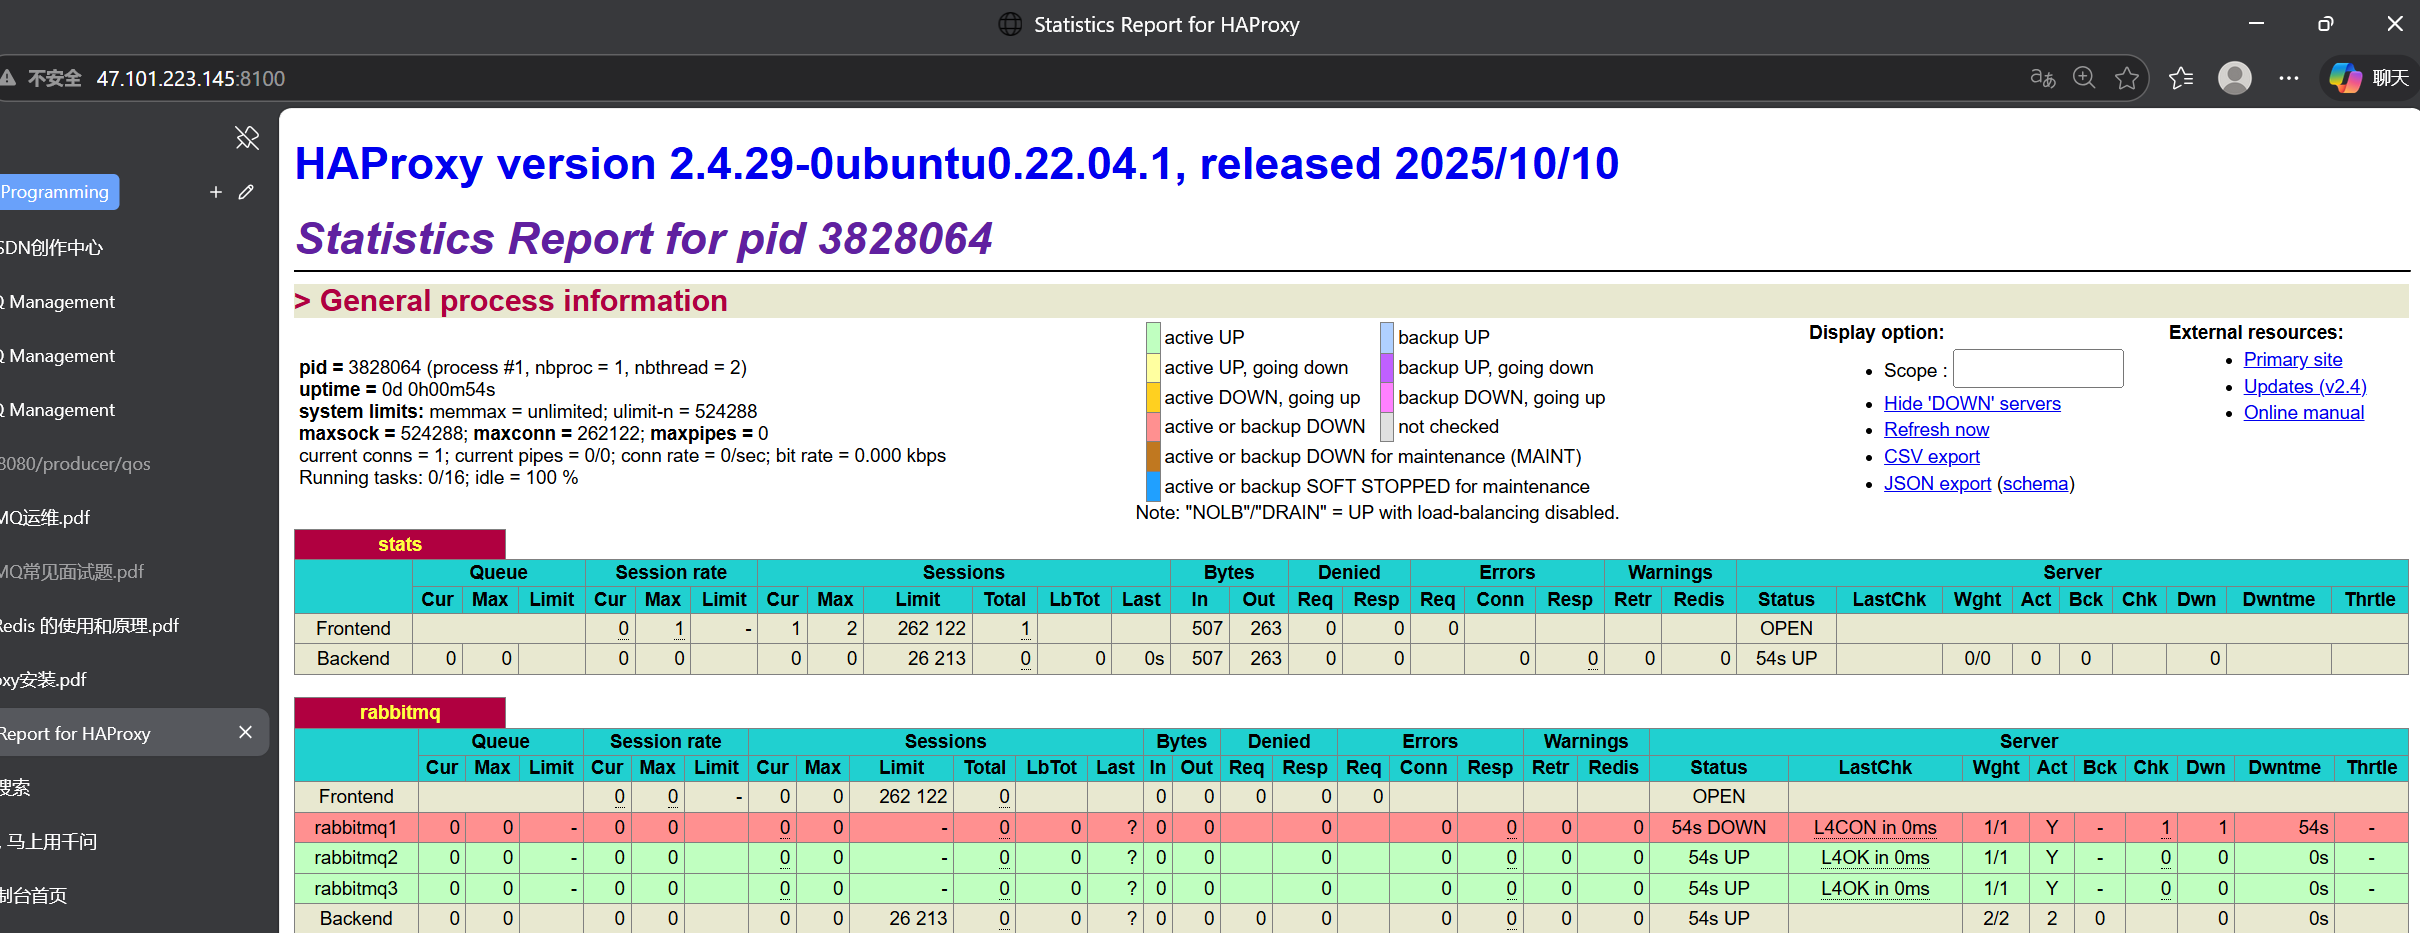
Task: Open the CSV export link
Action: pyautogui.click(x=1931, y=456)
